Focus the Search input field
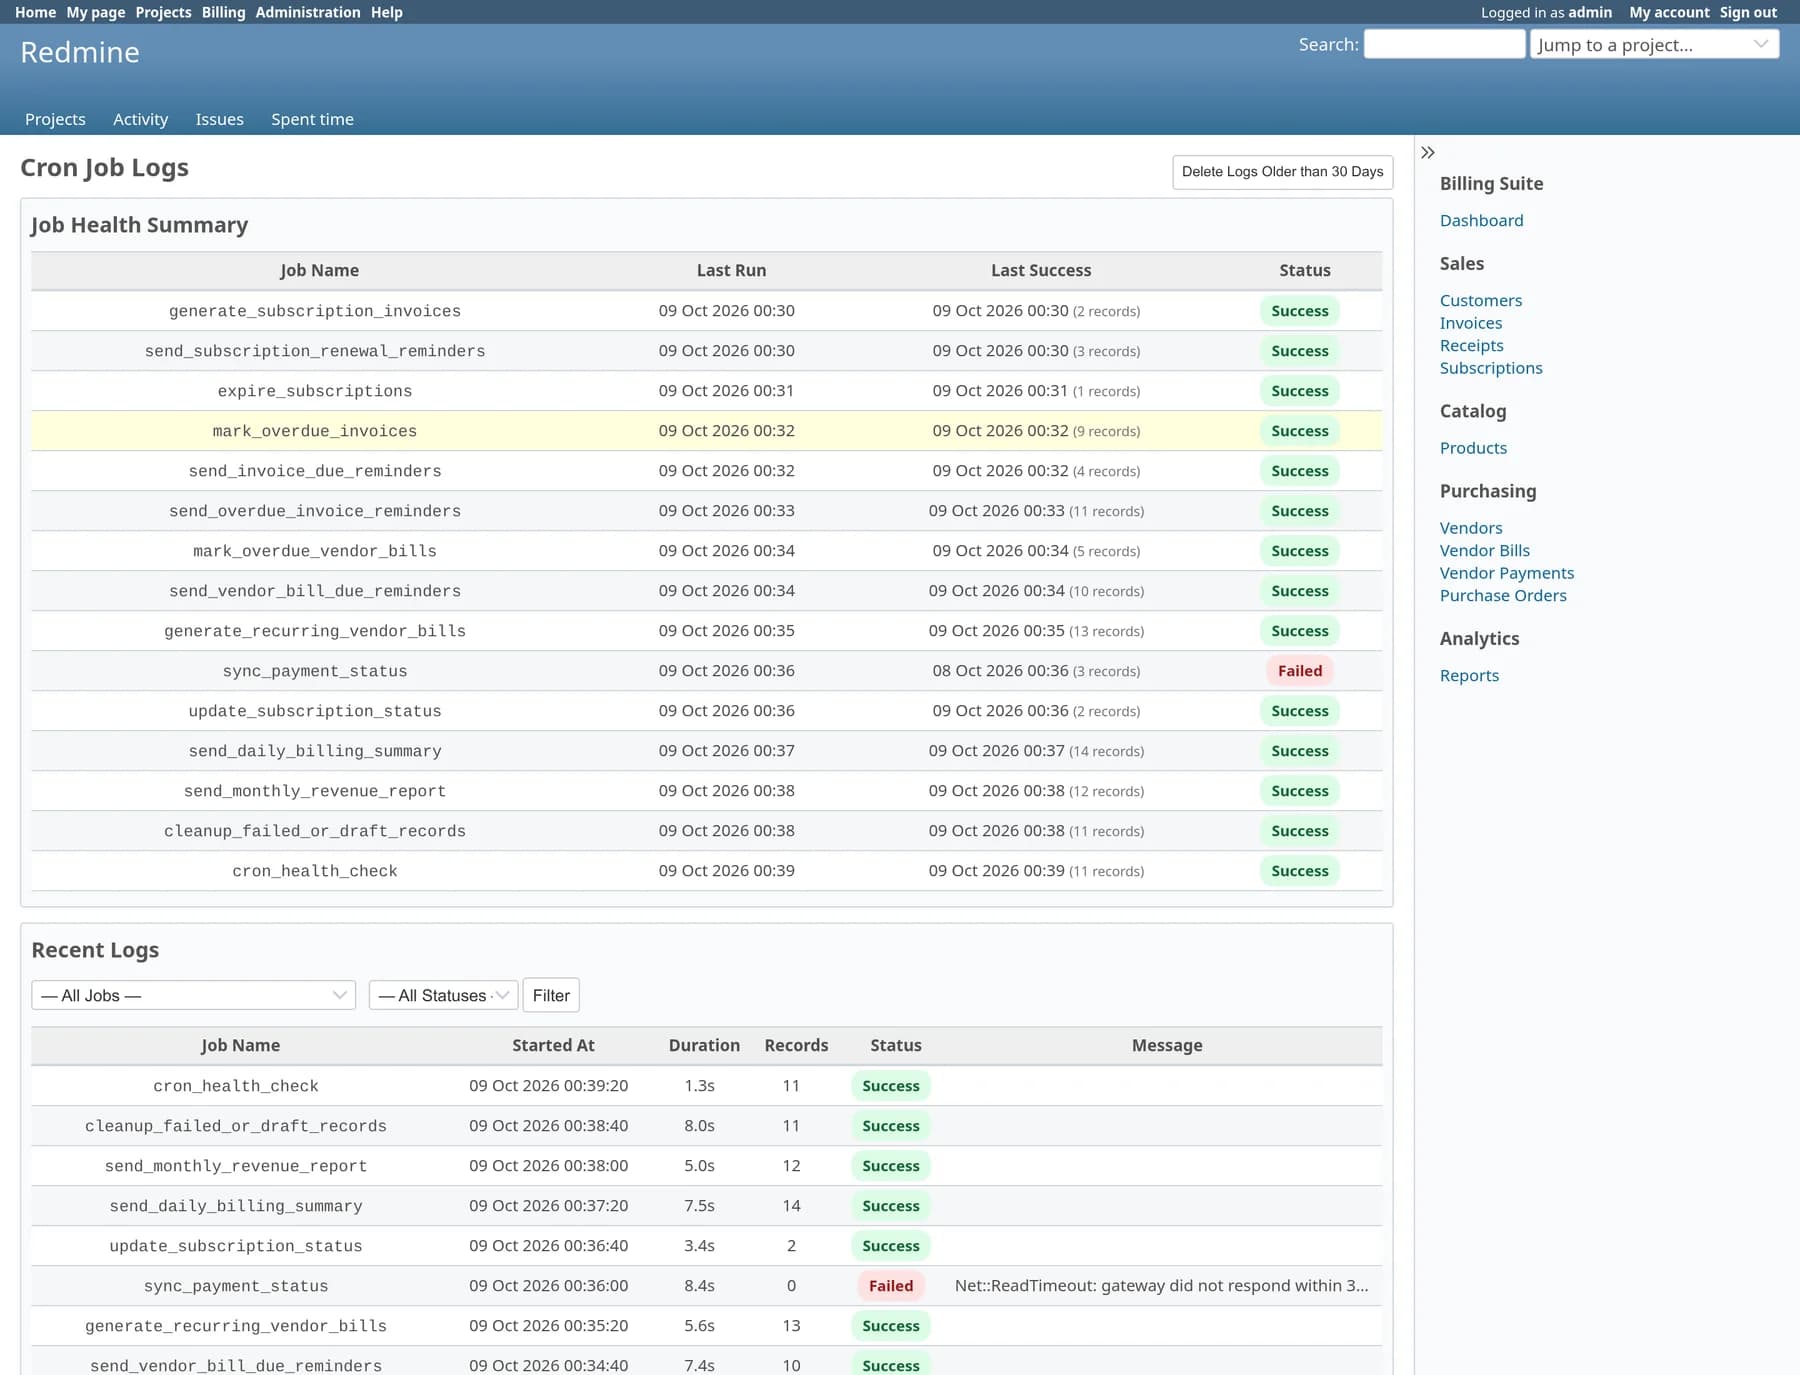Image resolution: width=1800 pixels, height=1375 pixels. coord(1444,44)
